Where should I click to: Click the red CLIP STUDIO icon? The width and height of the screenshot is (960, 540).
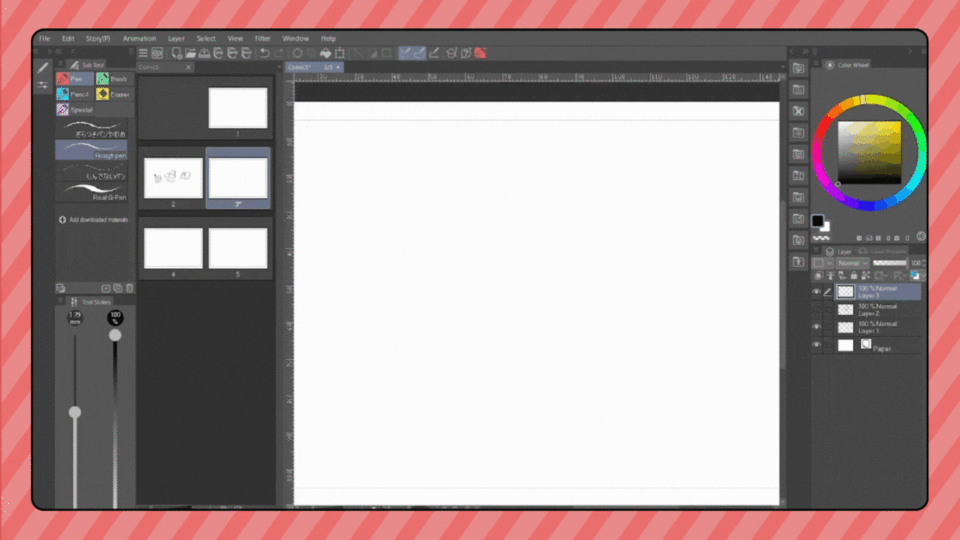[480, 53]
